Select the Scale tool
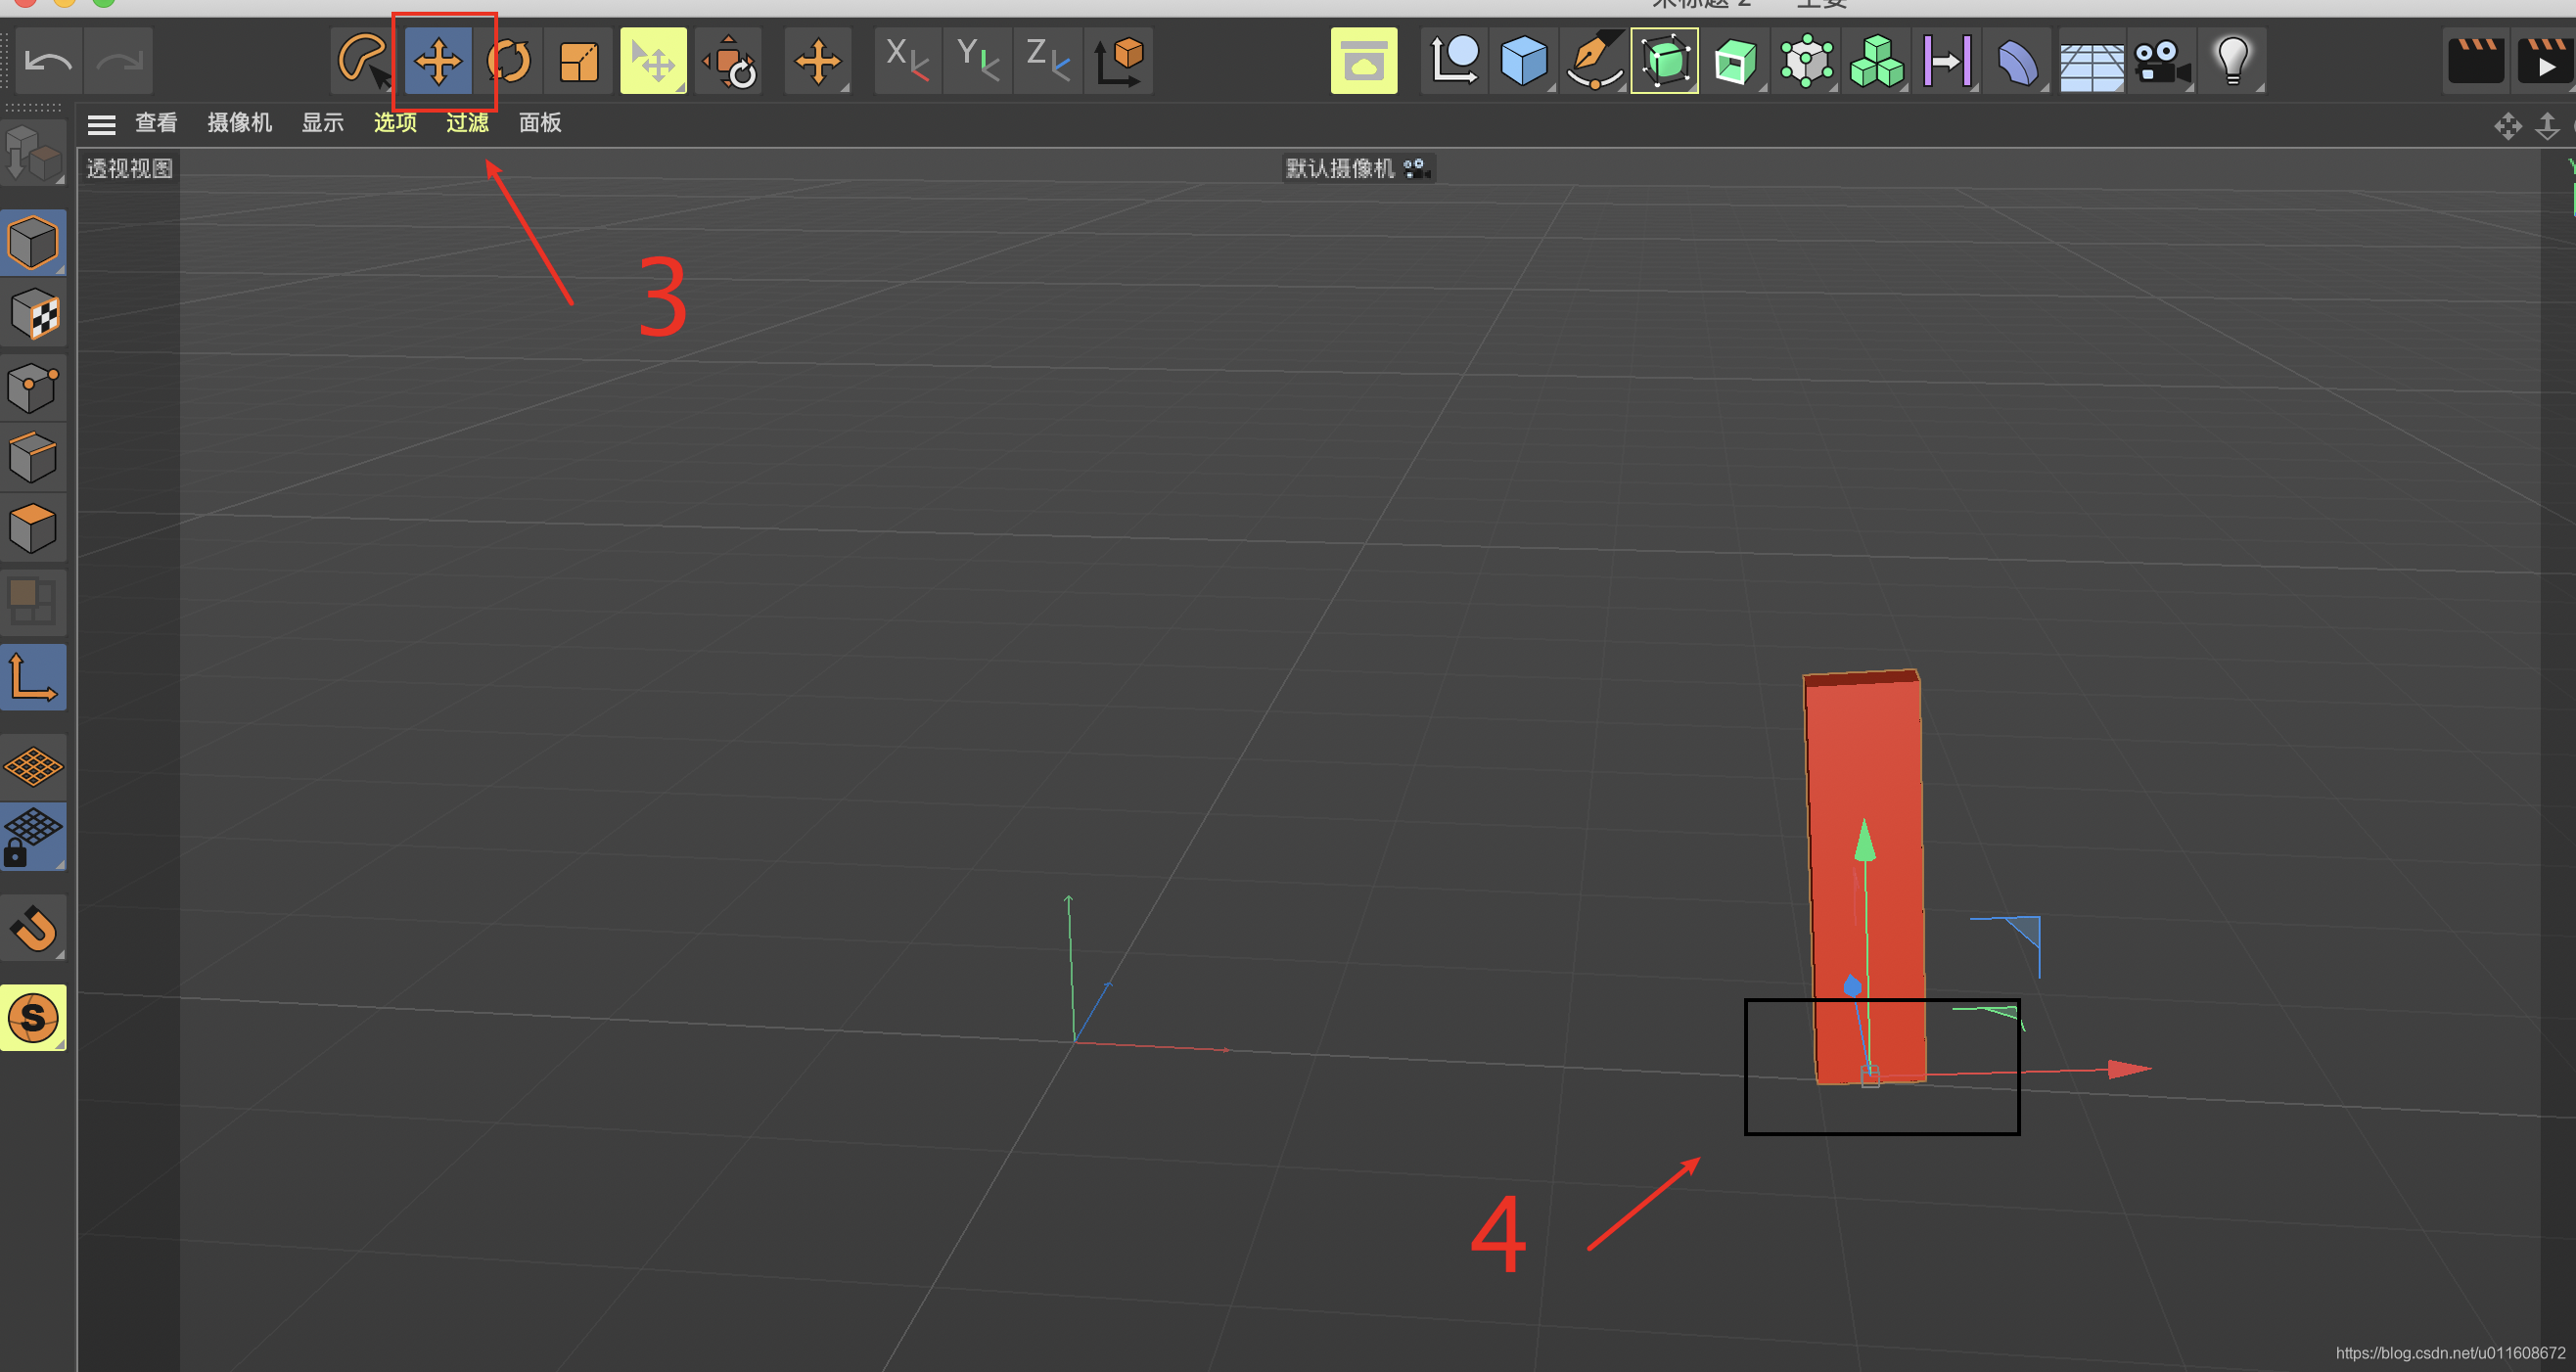This screenshot has width=2576, height=1372. 579,61
